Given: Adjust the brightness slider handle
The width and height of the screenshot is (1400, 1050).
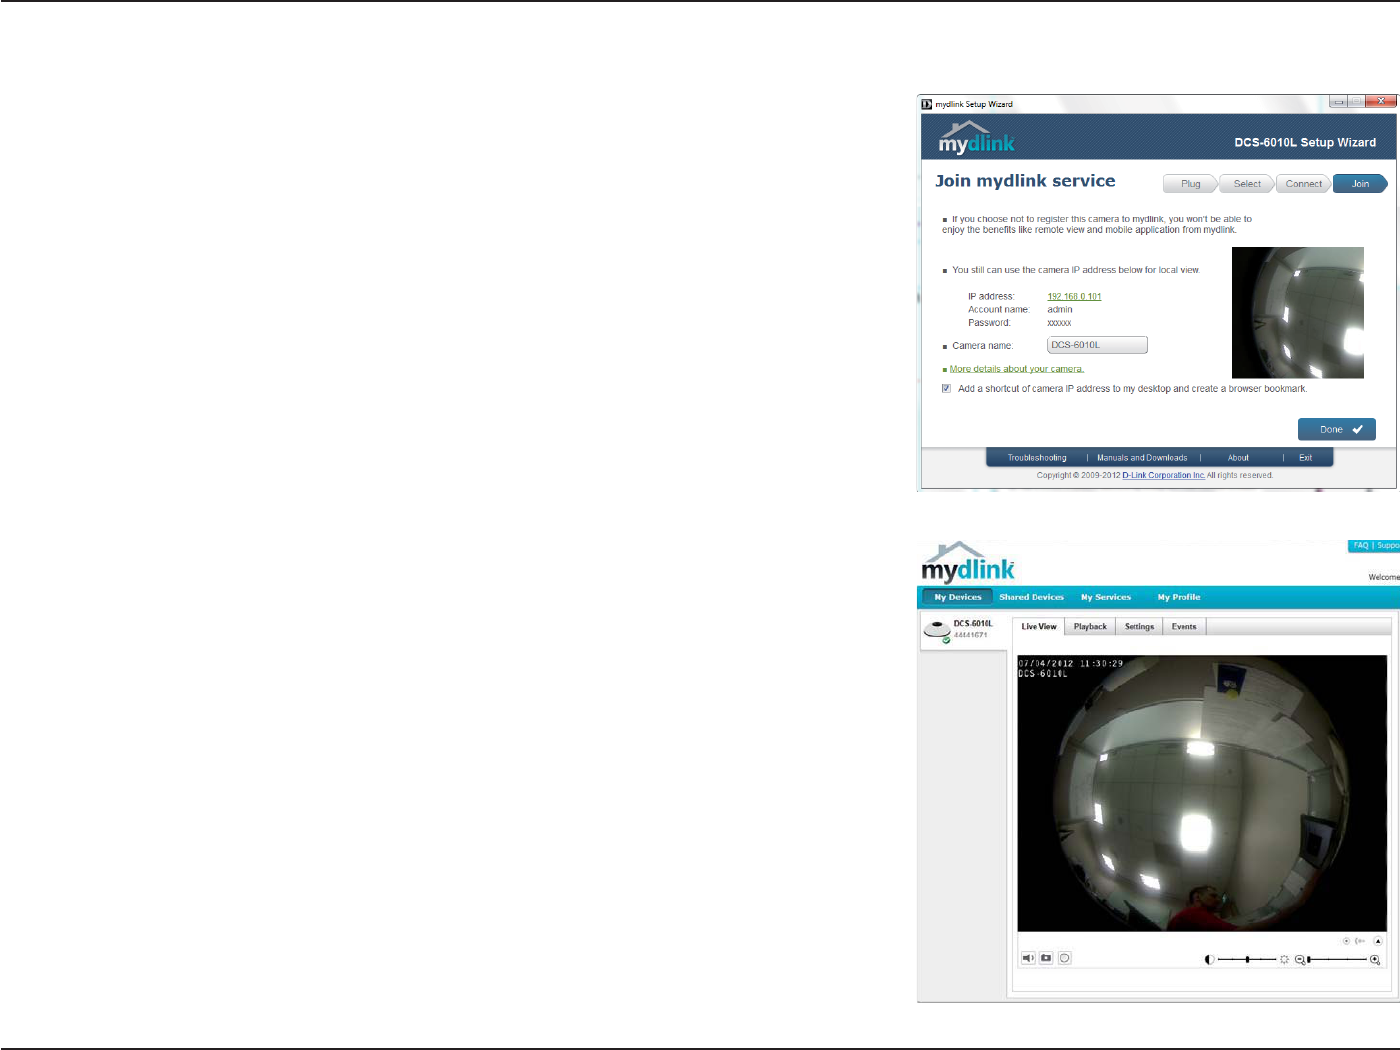Looking at the screenshot, I should tap(1247, 960).
